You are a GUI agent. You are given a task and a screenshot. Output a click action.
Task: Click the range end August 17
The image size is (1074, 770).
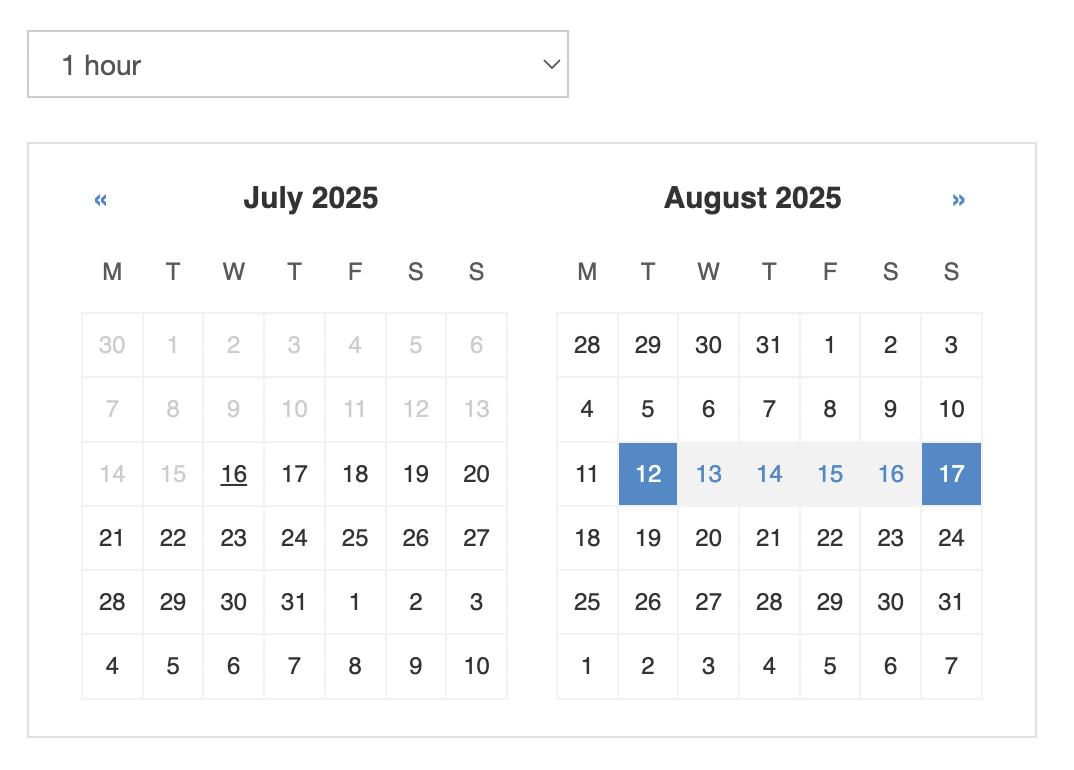(951, 474)
